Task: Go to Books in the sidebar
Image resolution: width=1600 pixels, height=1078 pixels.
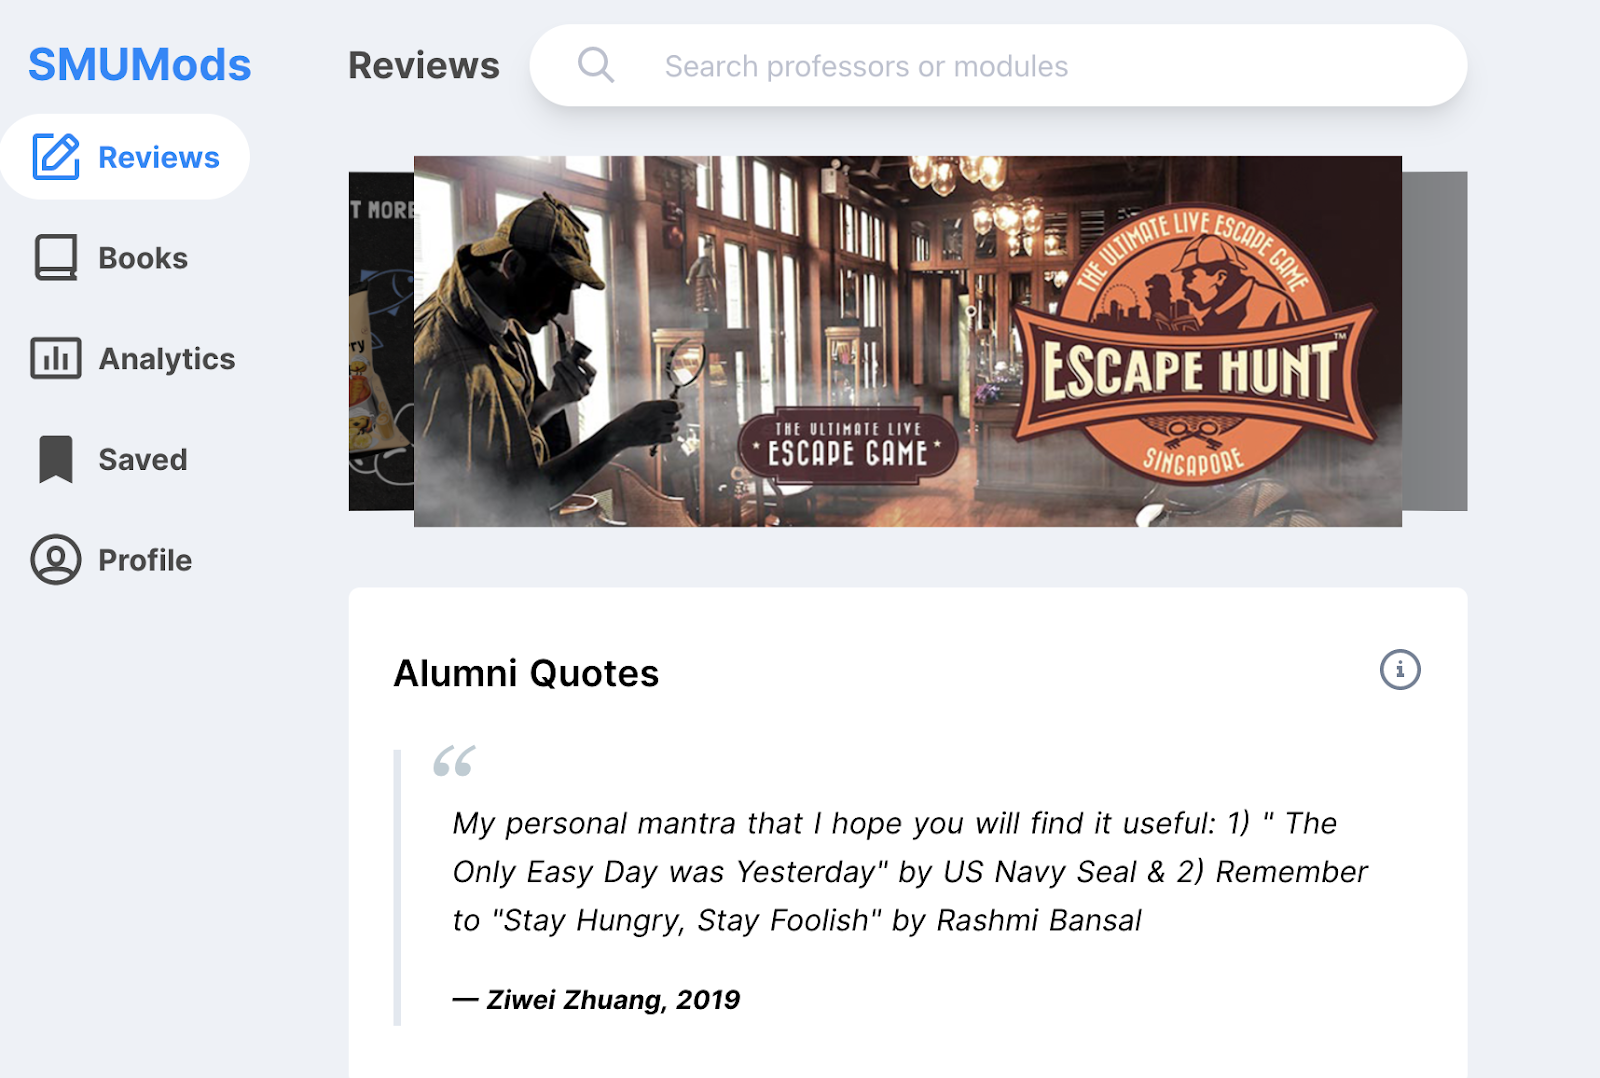Action: (112, 258)
